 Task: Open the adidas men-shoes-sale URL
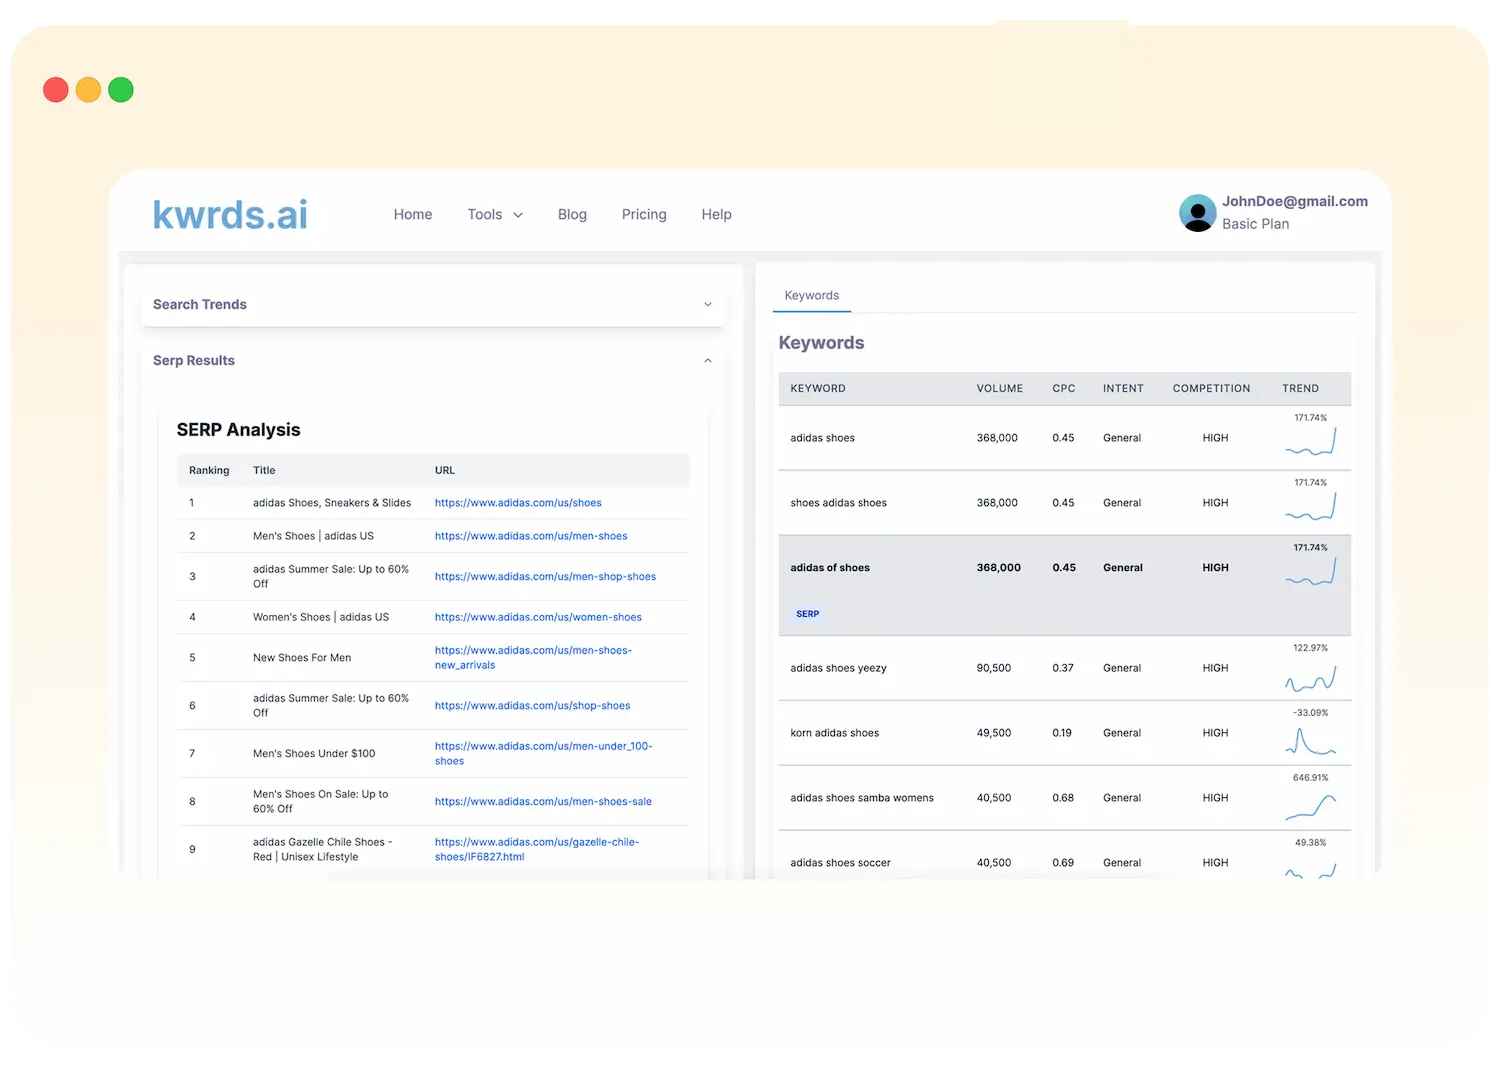pyautogui.click(x=543, y=801)
